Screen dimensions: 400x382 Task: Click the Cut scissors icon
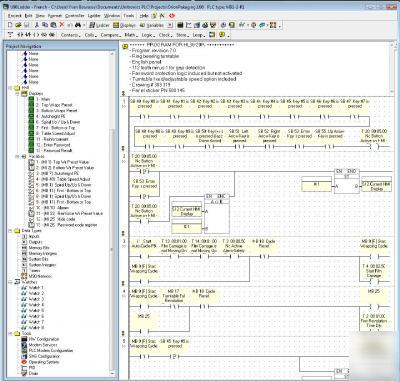37,25
